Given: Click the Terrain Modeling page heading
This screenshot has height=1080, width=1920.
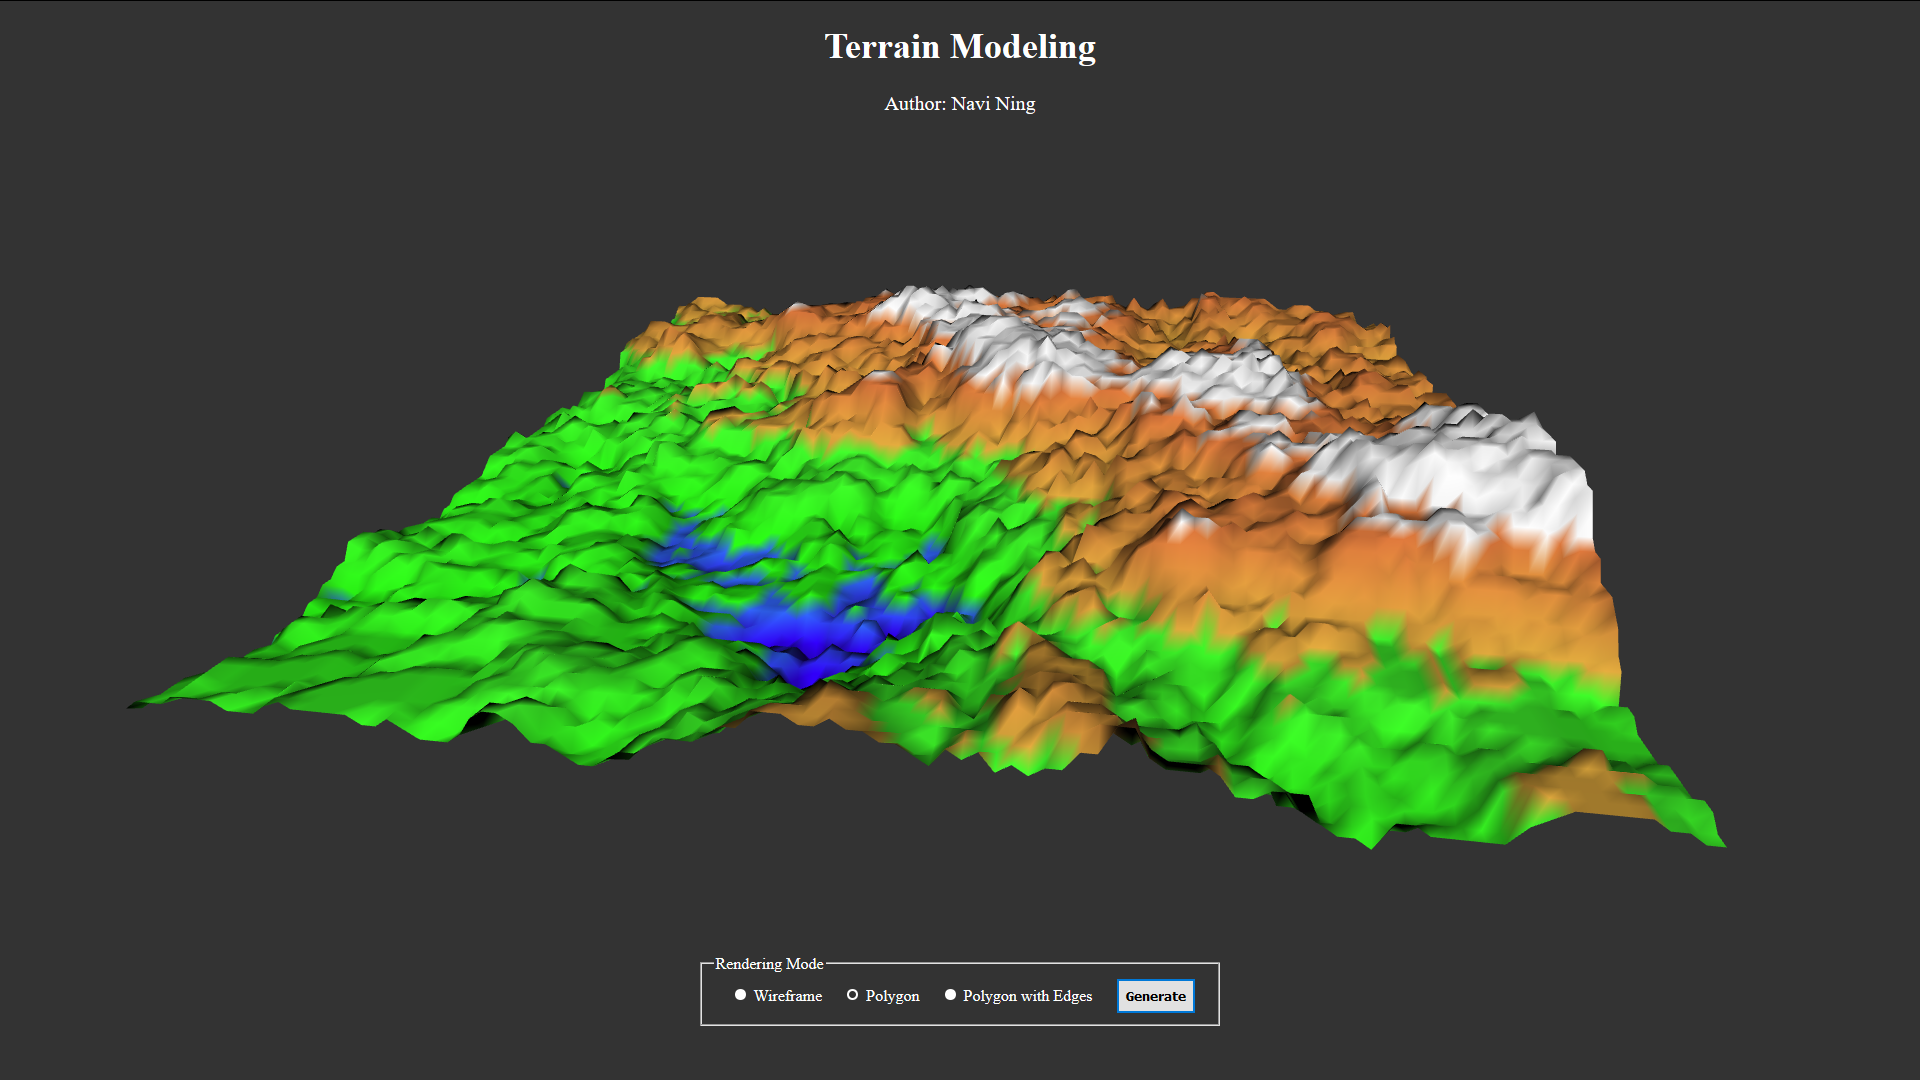Looking at the screenshot, I should click(x=960, y=47).
